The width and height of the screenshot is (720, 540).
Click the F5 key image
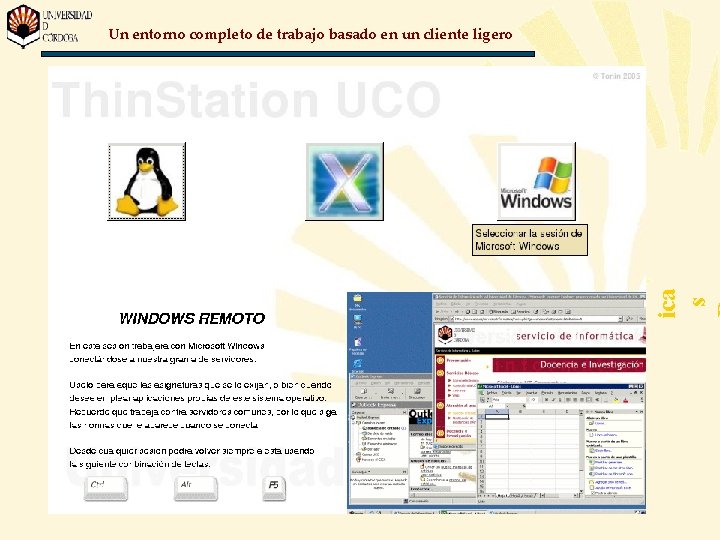(x=274, y=488)
